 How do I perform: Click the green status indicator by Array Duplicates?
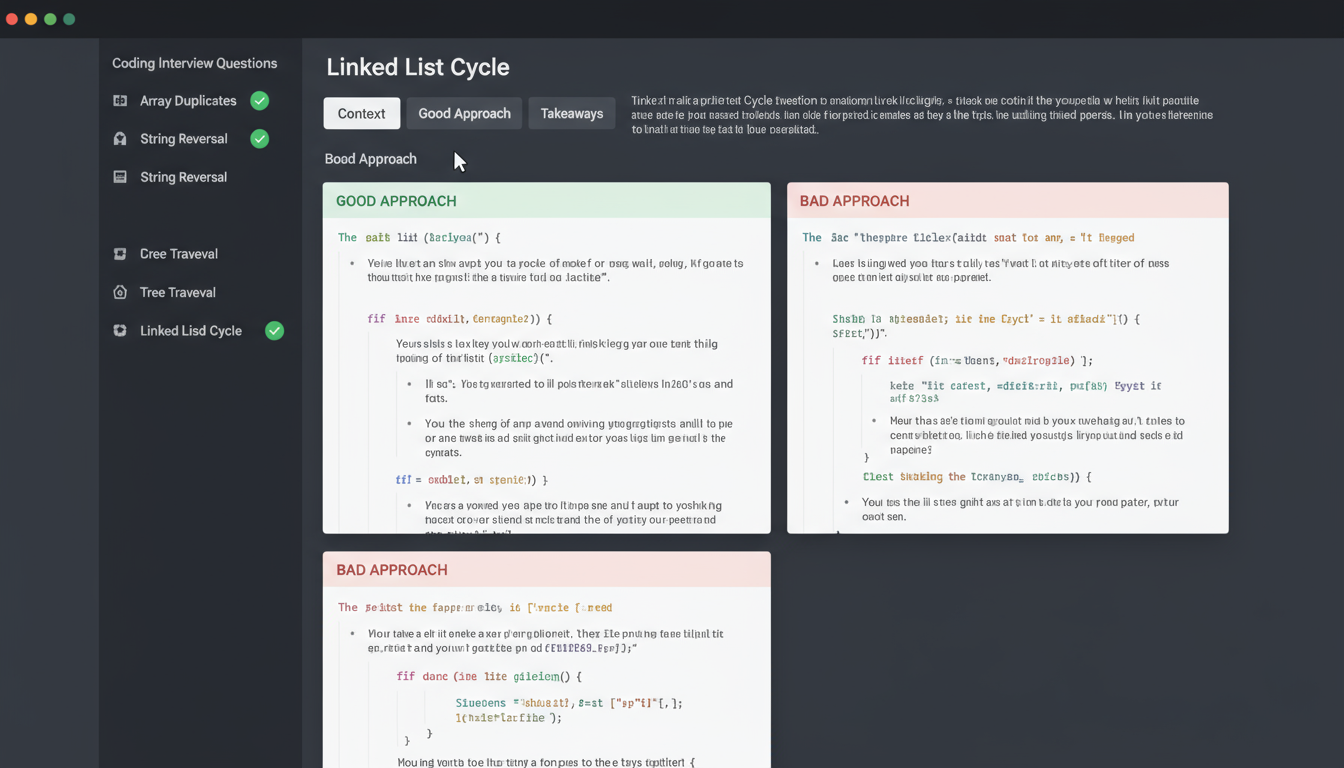[259, 101]
